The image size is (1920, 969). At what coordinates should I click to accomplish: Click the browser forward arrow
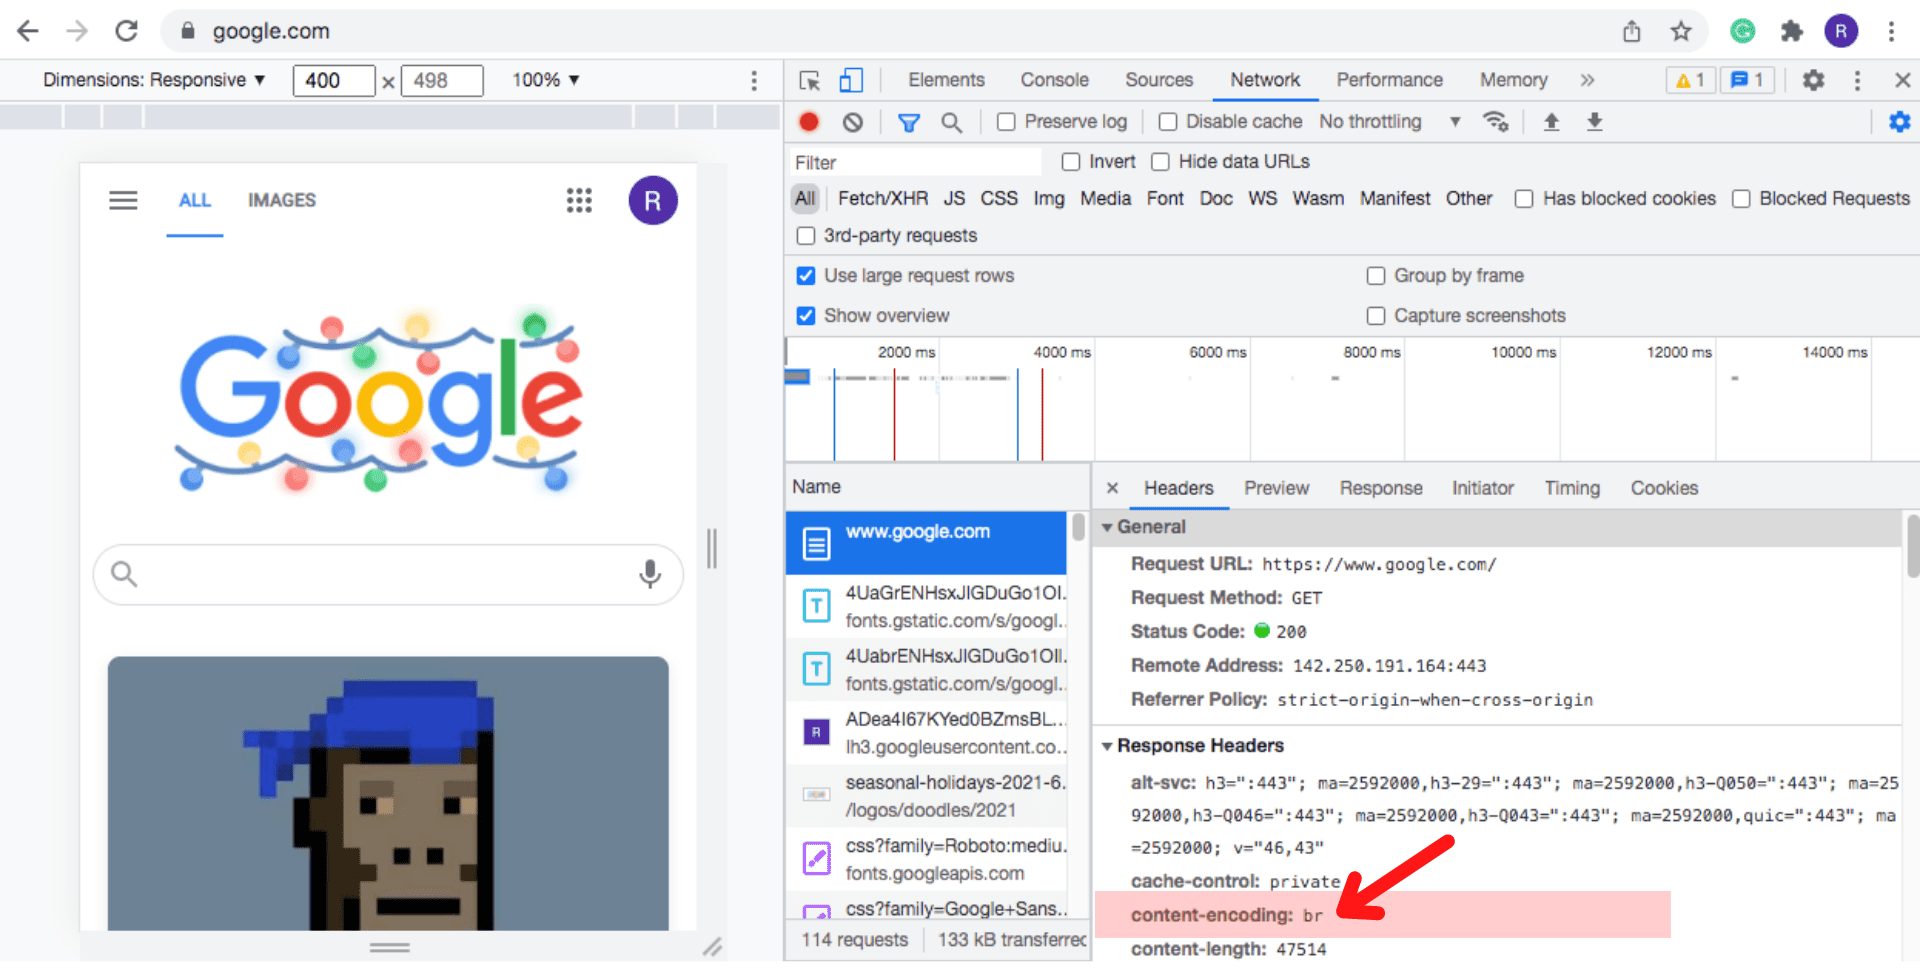(x=77, y=31)
